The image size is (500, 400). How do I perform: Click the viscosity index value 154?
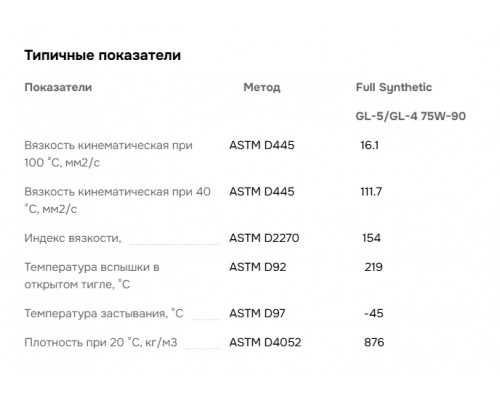pyautogui.click(x=371, y=238)
